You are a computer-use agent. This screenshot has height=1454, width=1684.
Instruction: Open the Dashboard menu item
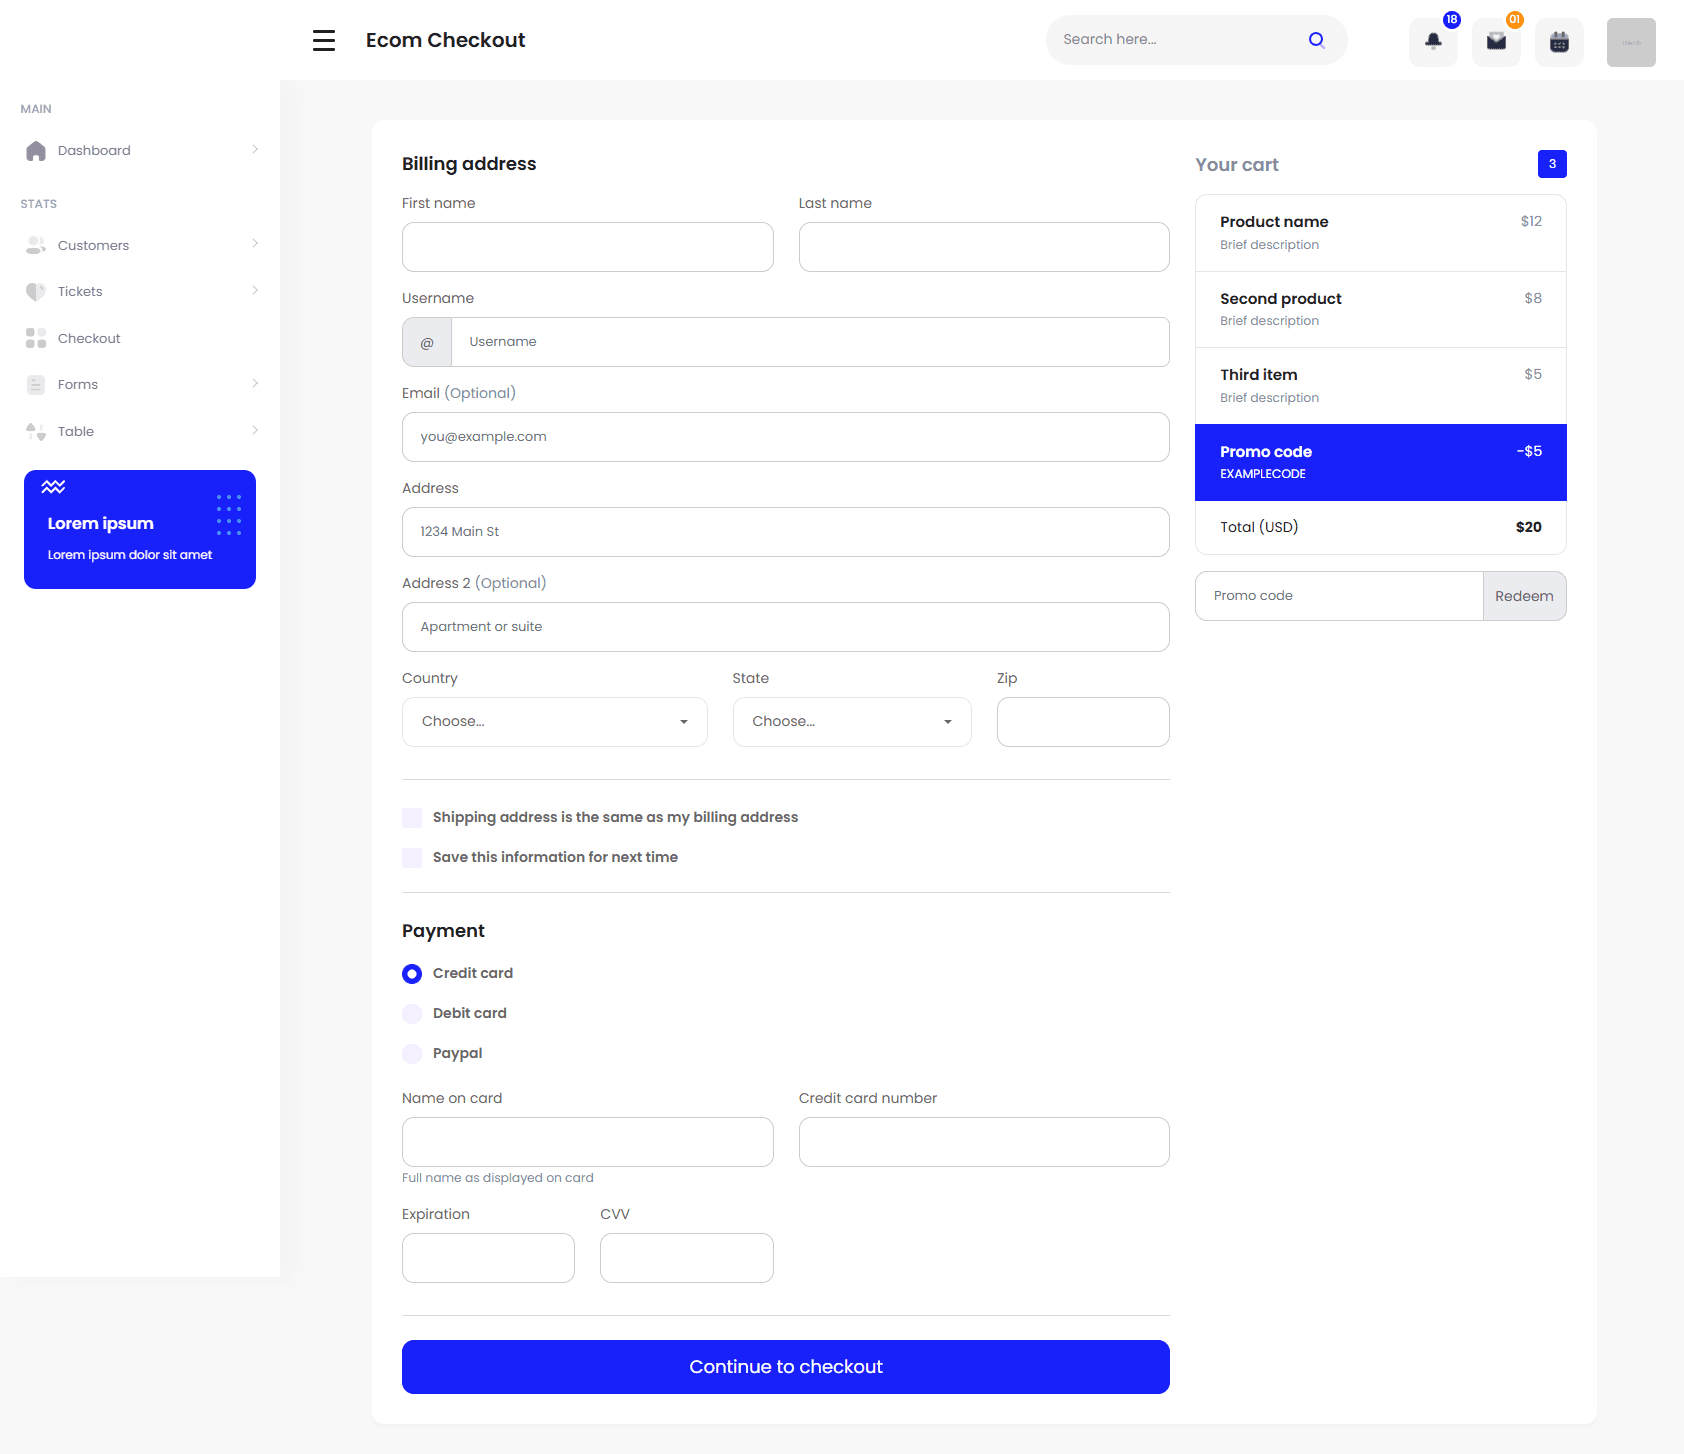coord(95,150)
